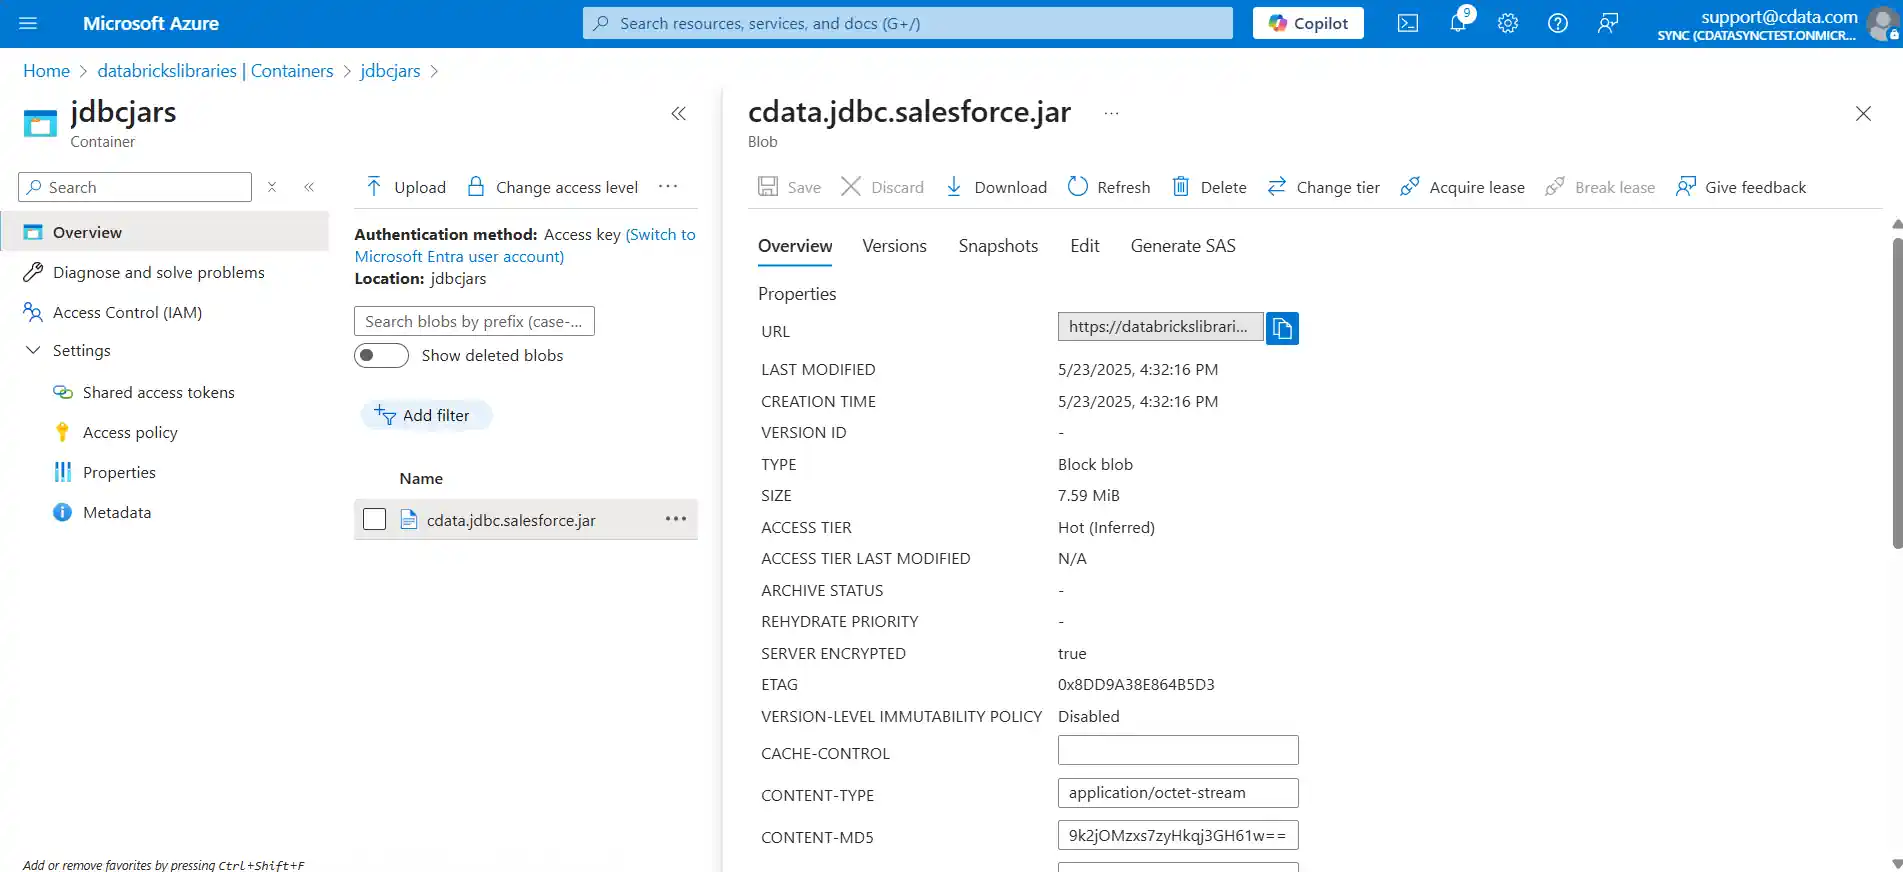This screenshot has width=1903, height=872.
Task: Click the Upload icon in container toolbar
Action: tap(374, 187)
